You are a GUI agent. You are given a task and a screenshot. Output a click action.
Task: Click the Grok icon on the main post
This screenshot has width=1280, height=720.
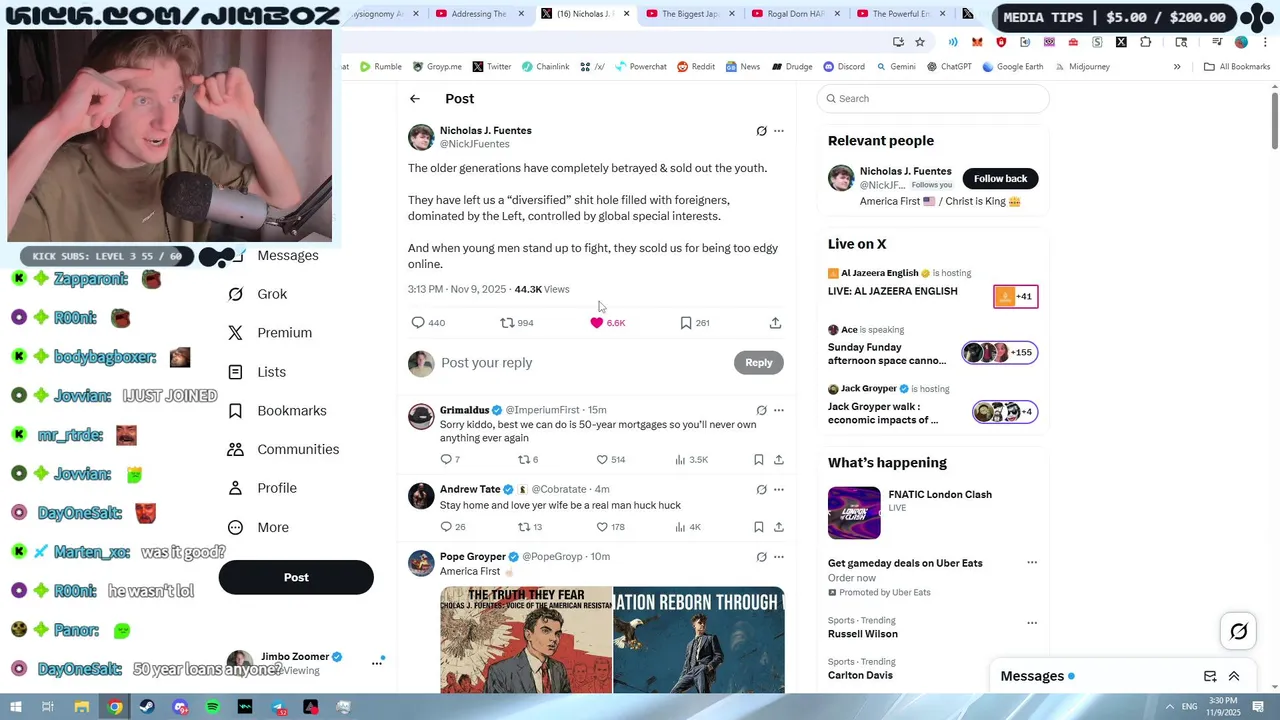[761, 131]
